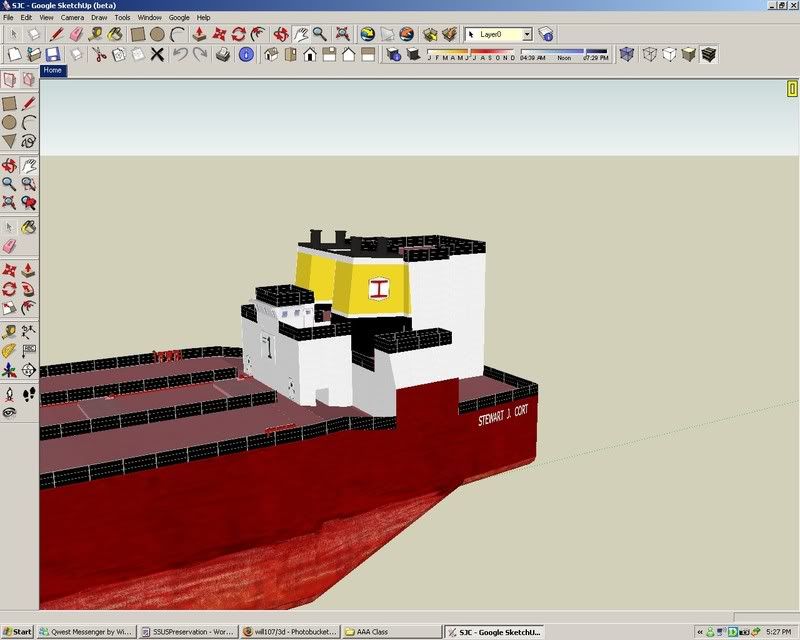
Task: Open the Draw menu
Action: tap(99, 17)
